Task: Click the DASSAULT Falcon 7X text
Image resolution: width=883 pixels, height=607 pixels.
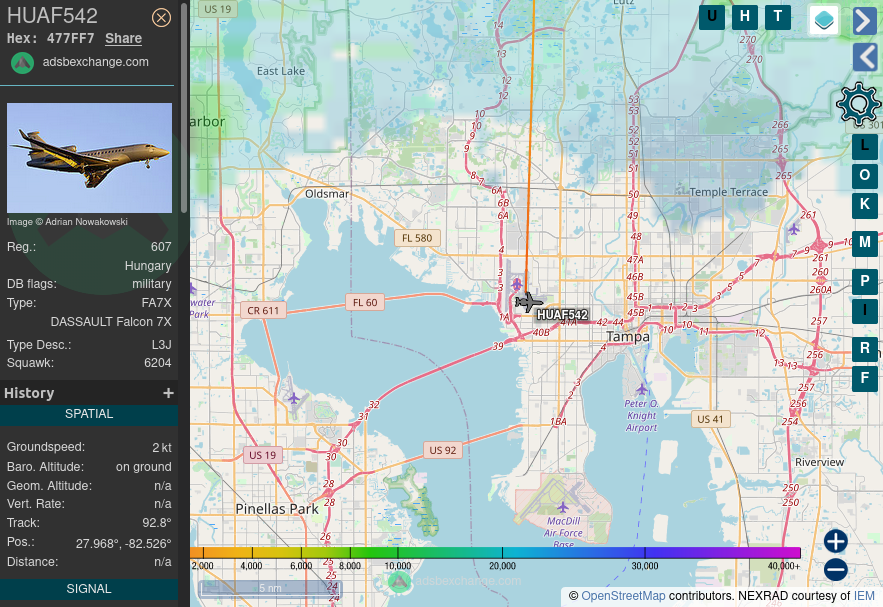Action: [x=111, y=322]
